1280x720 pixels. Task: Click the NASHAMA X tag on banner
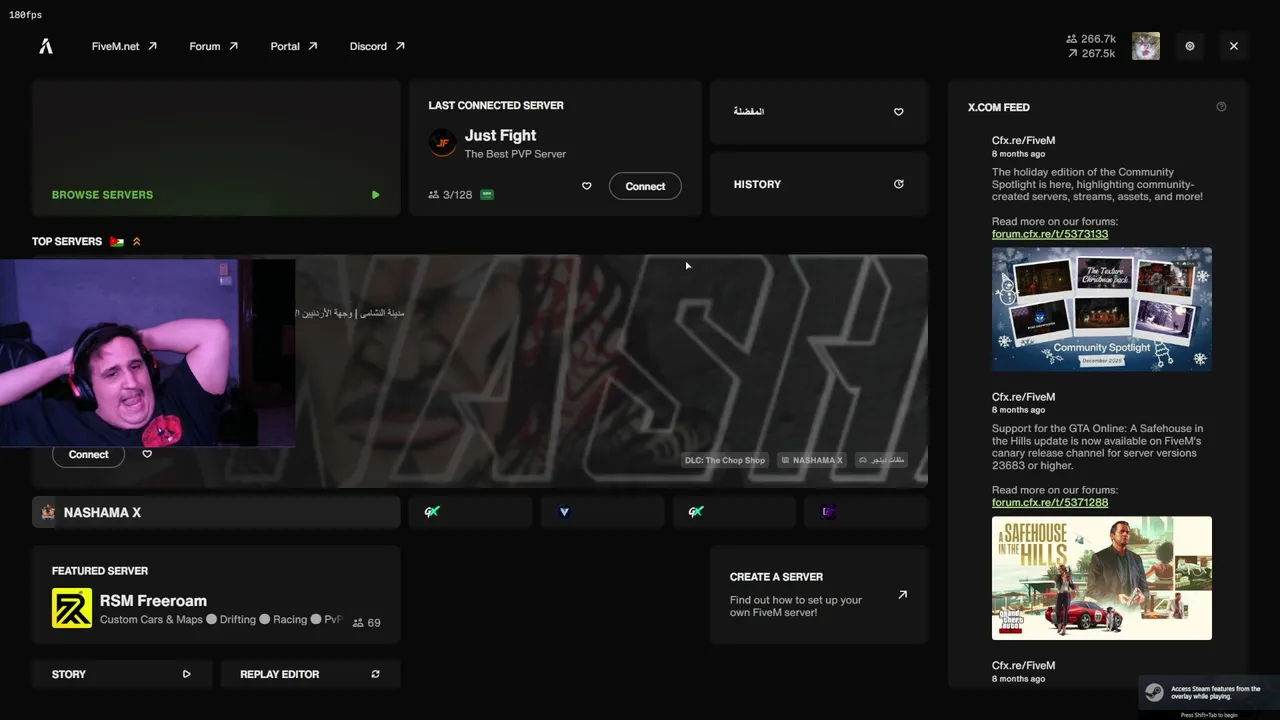click(812, 460)
